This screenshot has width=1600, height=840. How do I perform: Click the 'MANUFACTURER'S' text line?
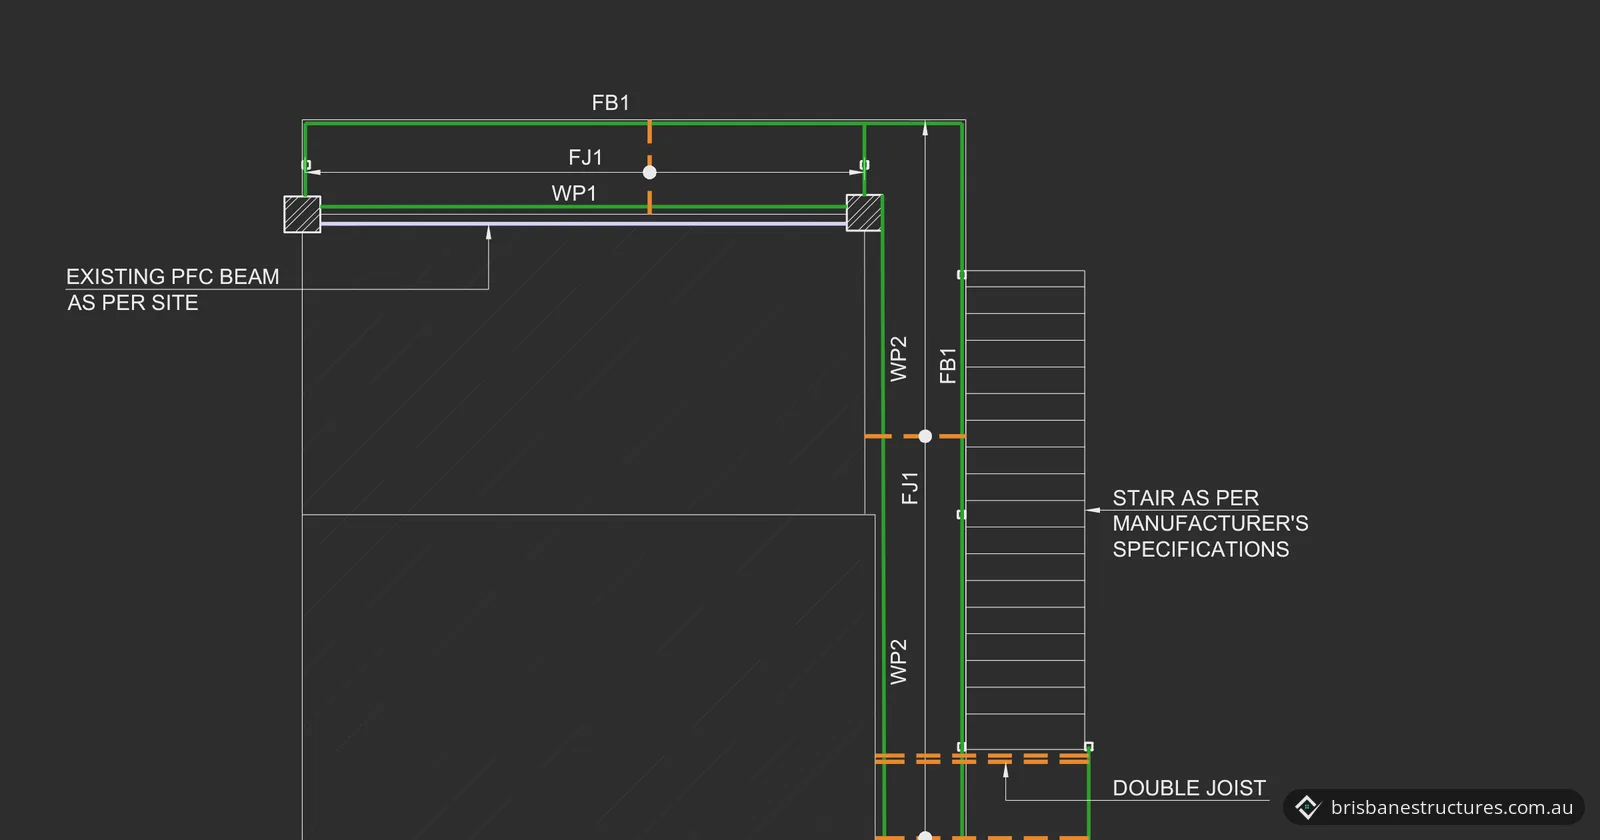[1210, 523]
